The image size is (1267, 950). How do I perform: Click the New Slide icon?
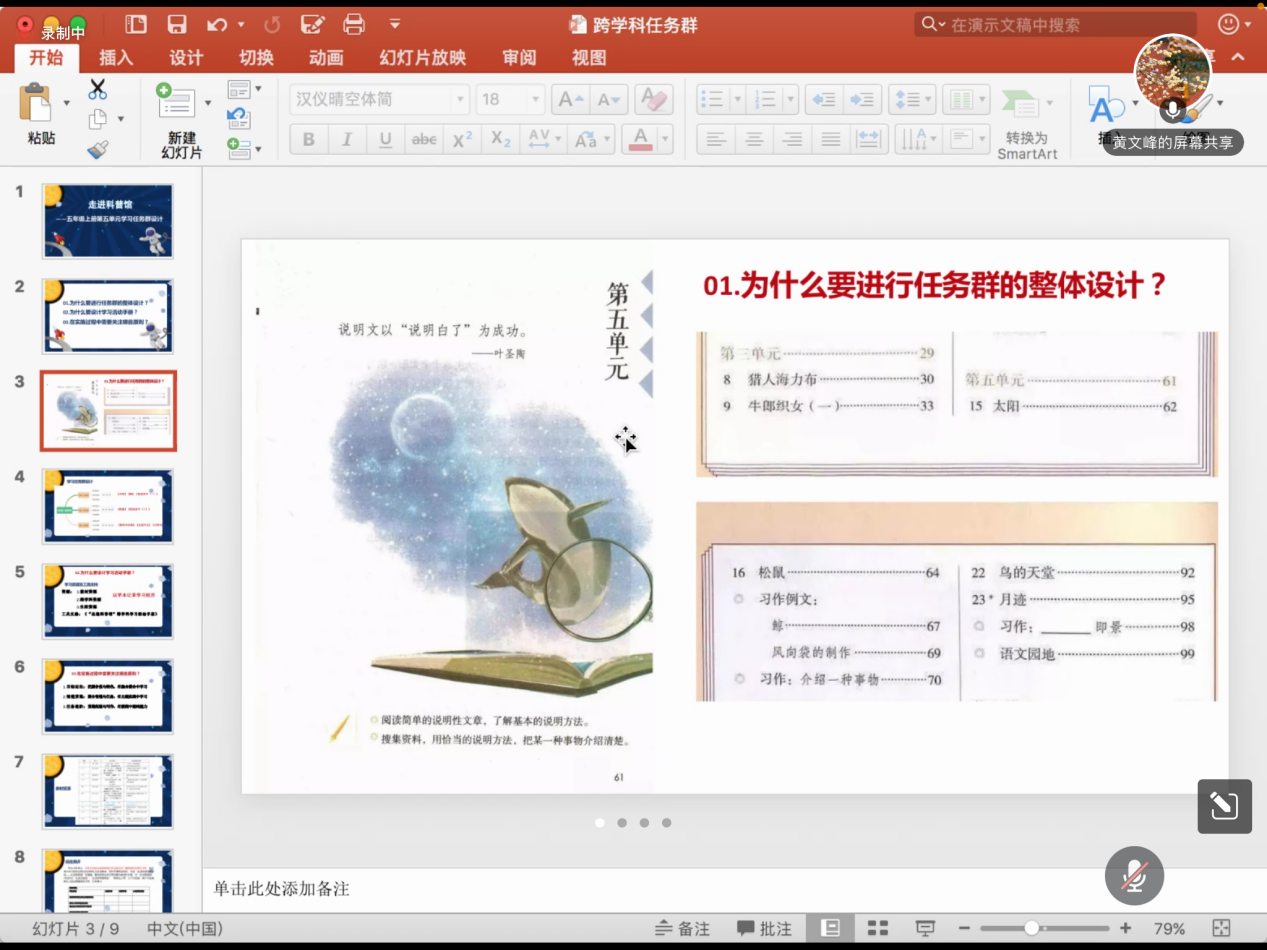pos(177,101)
